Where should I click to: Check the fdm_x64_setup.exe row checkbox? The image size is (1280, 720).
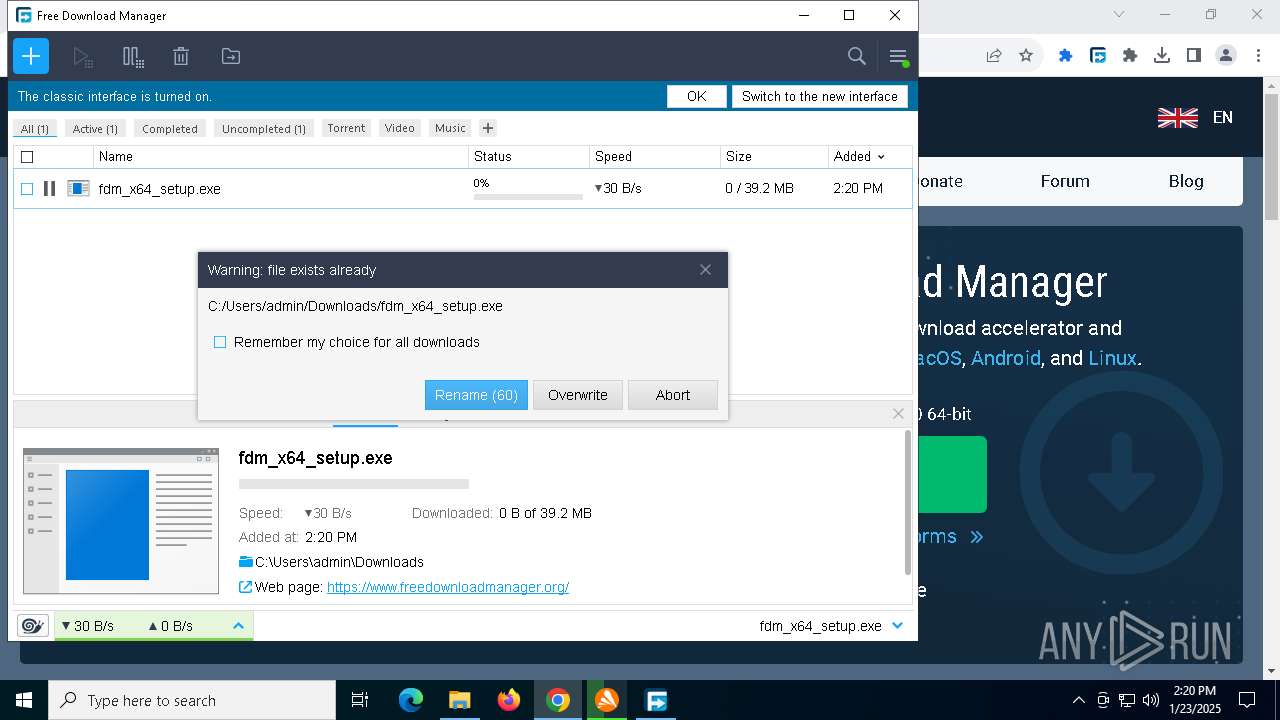27,189
